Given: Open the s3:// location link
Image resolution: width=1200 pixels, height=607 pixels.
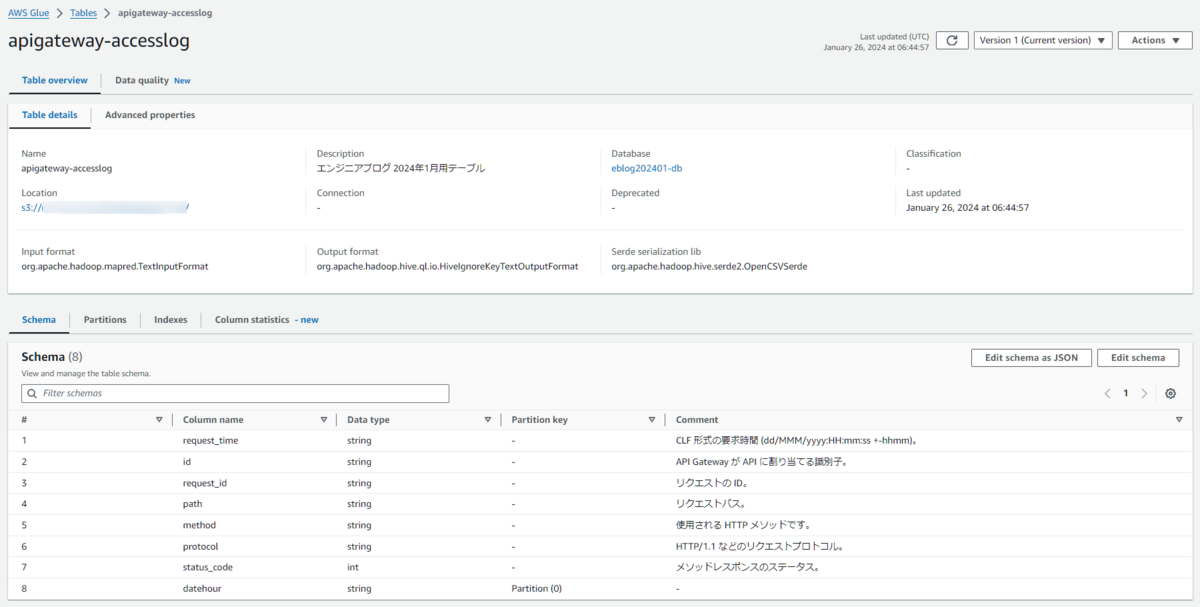Looking at the screenshot, I should point(105,207).
